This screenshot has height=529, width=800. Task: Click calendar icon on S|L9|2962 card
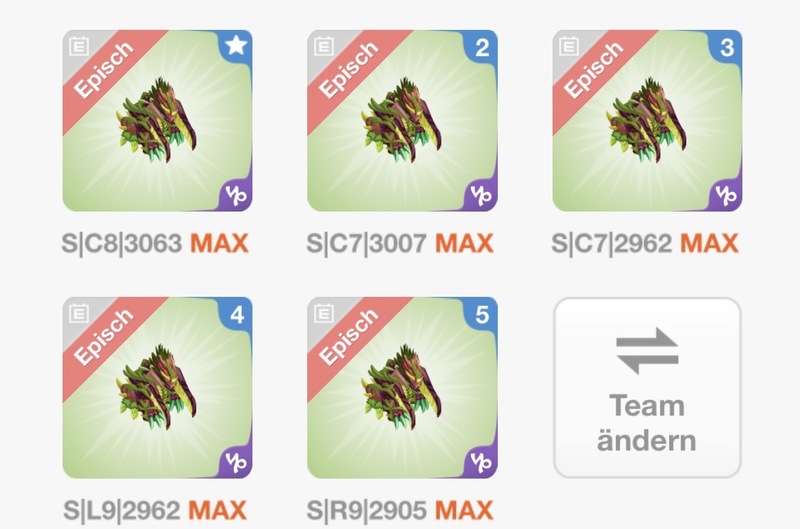coord(79,313)
